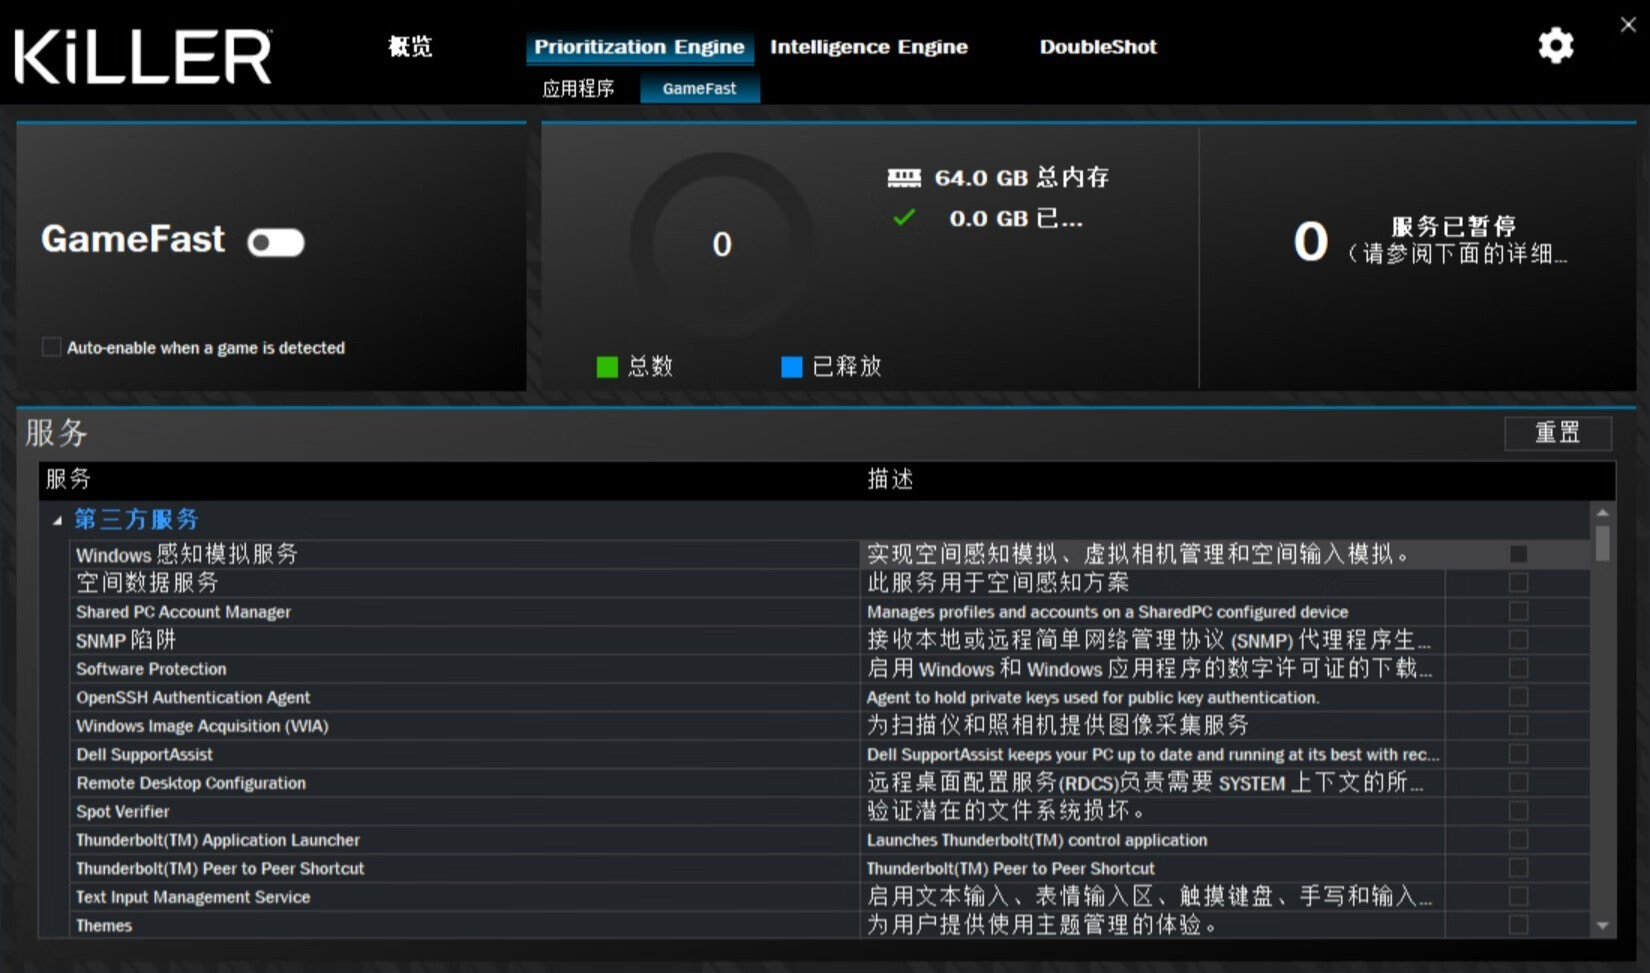The height and width of the screenshot is (973, 1650).
Task: Click the green 总数 legend swatch
Action: [607, 367]
